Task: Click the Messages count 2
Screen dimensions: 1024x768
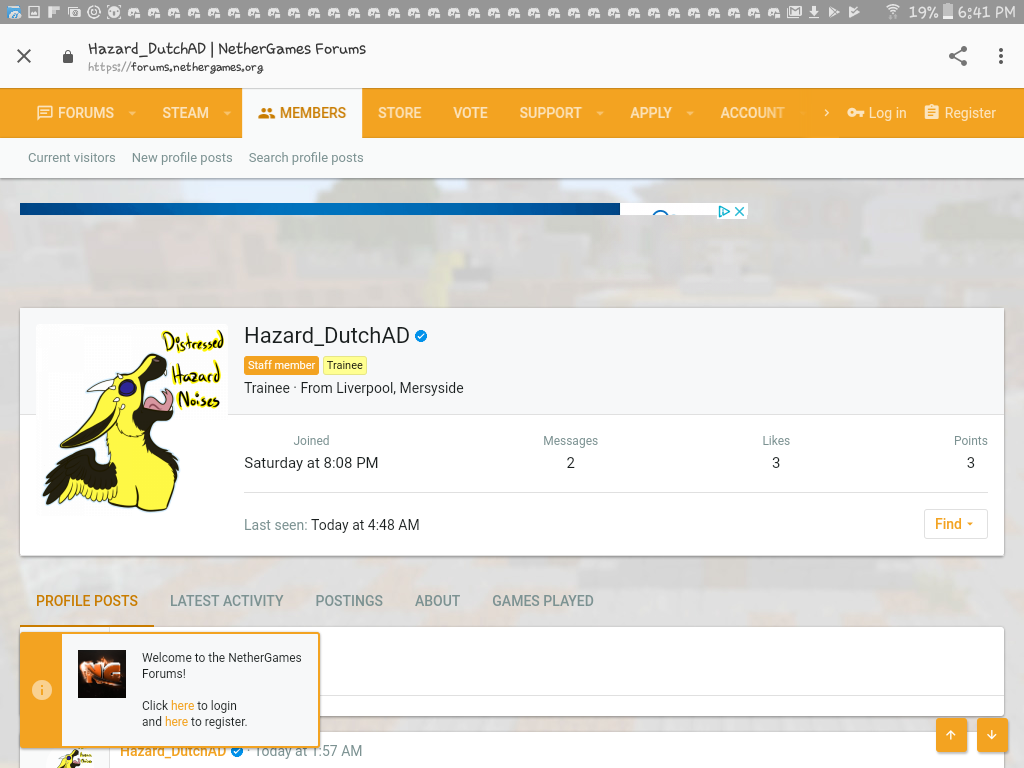Action: [571, 463]
